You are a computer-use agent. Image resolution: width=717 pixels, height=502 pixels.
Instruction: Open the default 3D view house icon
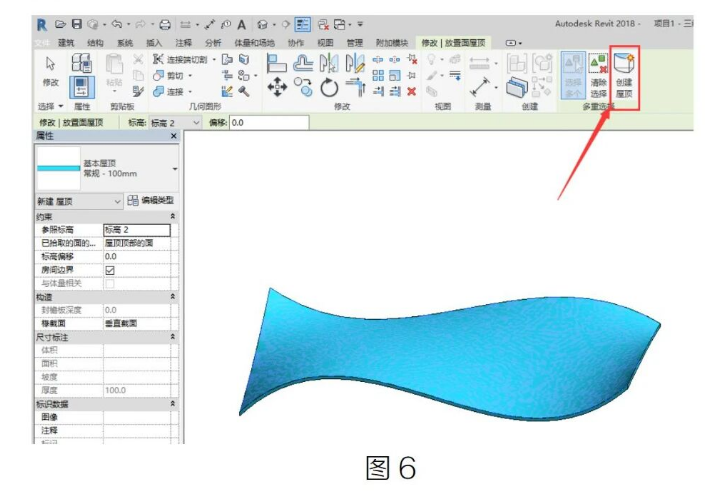pyautogui.click(x=262, y=25)
